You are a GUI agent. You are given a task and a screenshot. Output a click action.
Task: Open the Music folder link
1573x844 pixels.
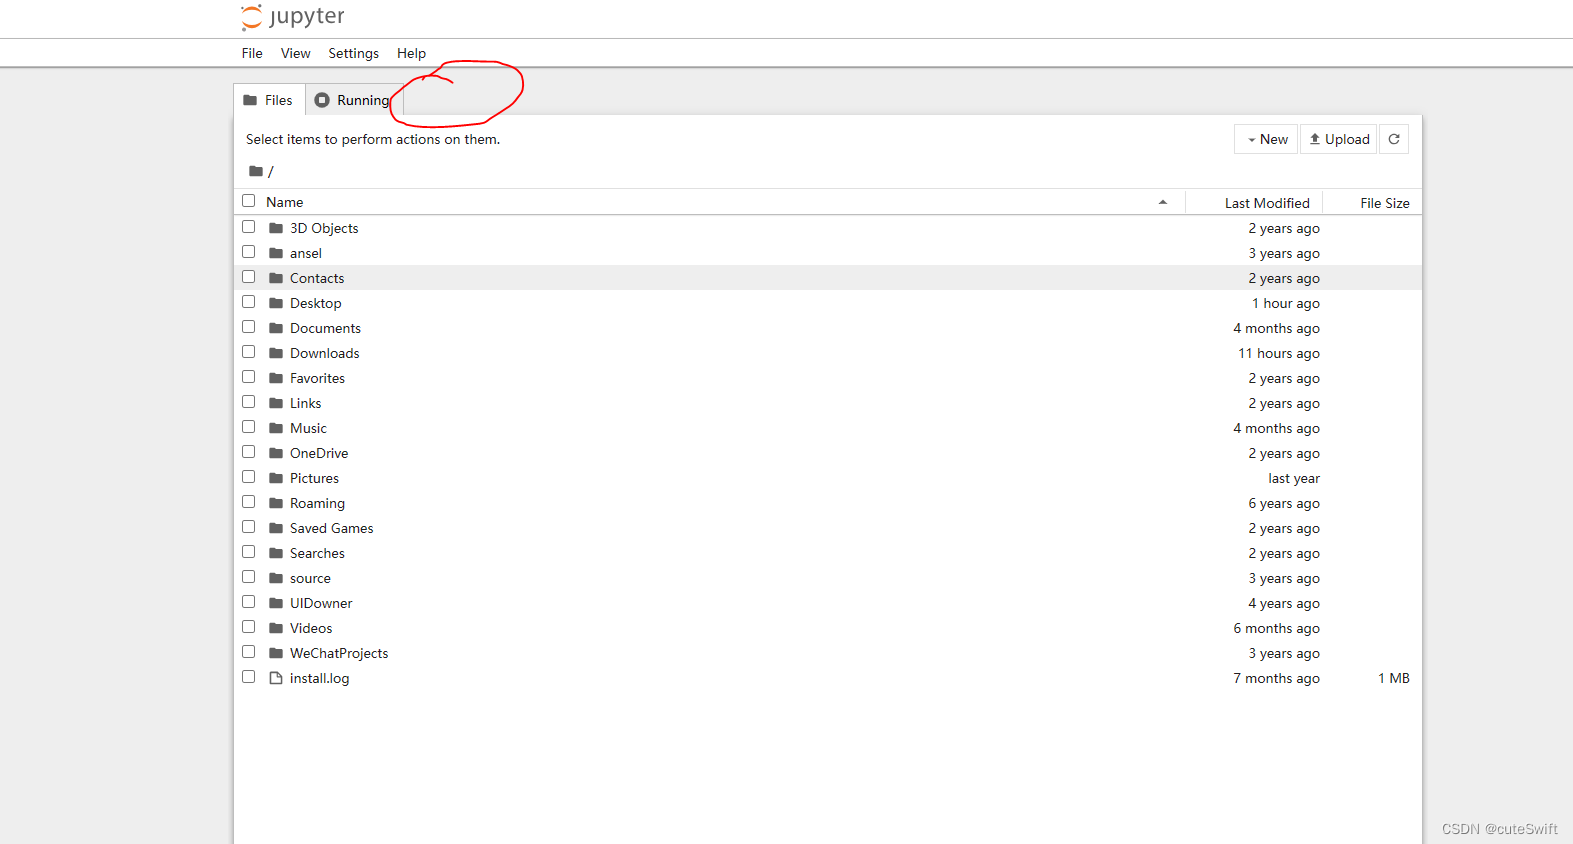coord(308,428)
